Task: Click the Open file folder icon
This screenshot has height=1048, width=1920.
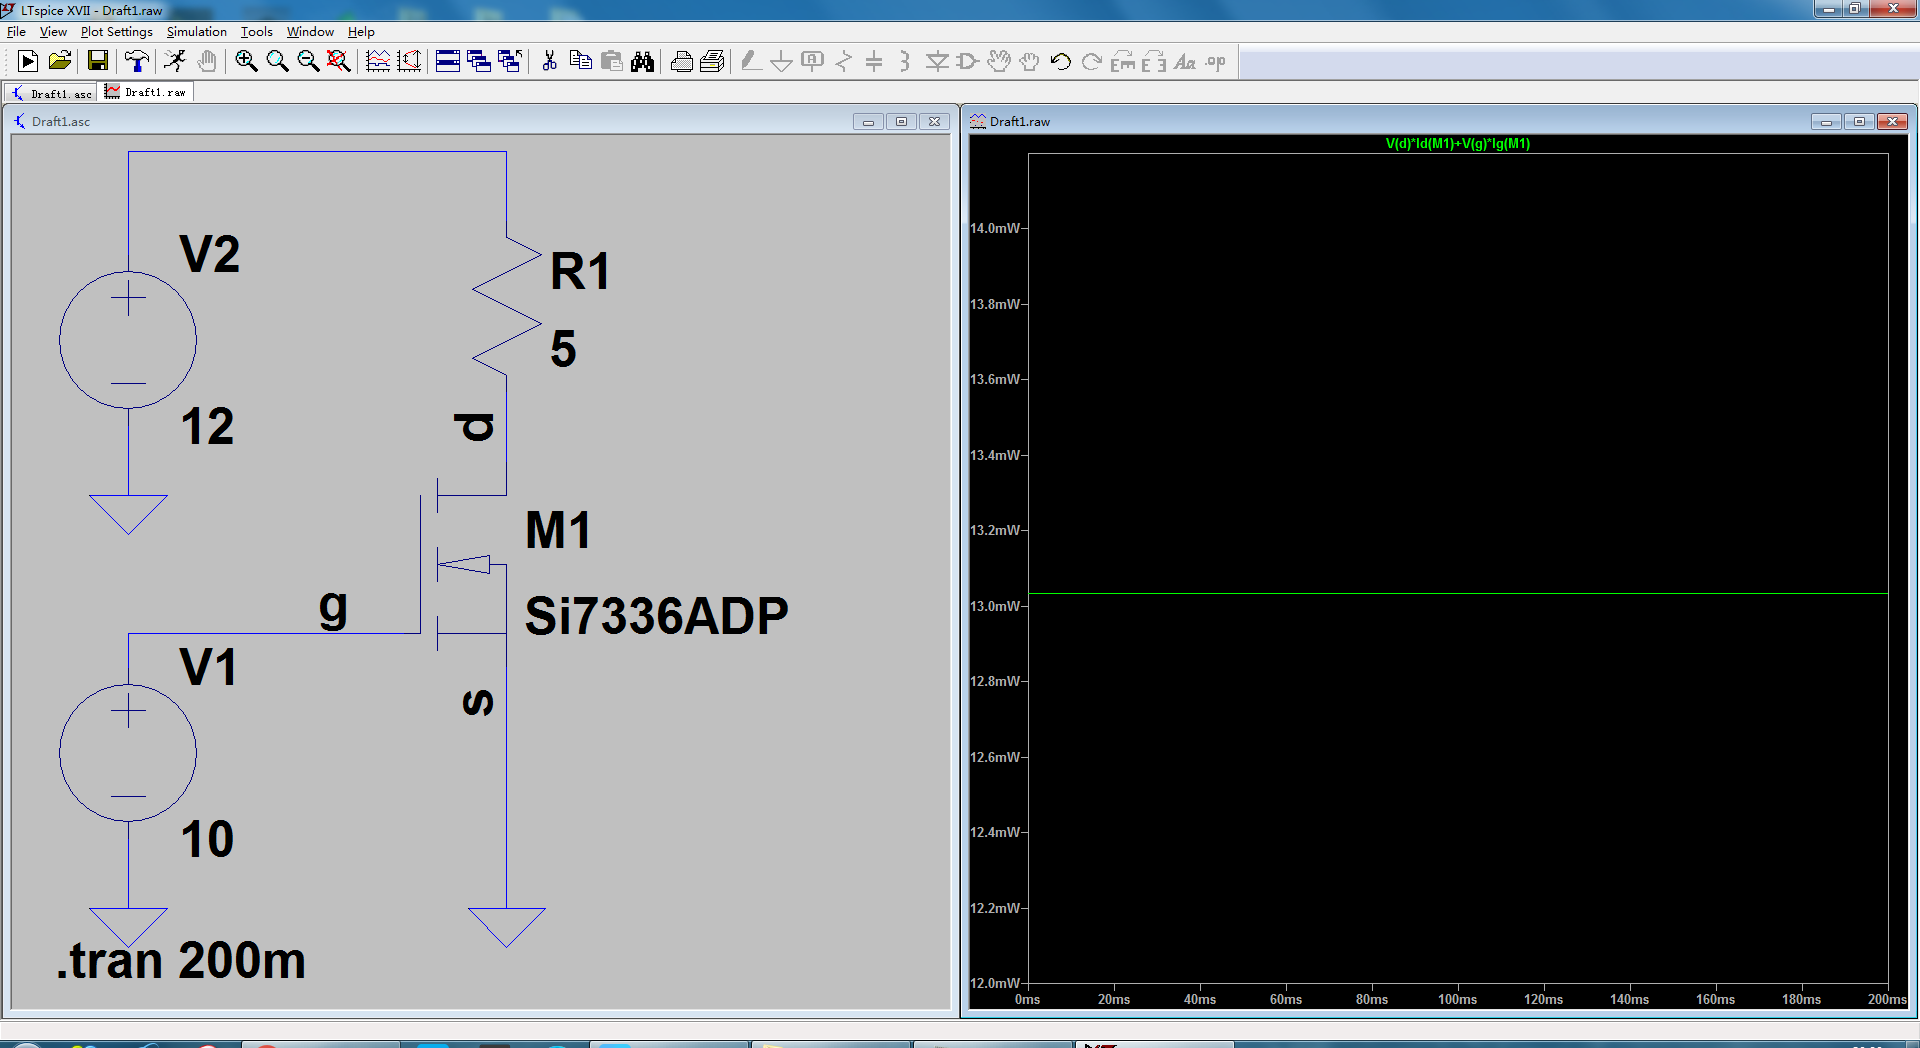Action: coord(60,62)
